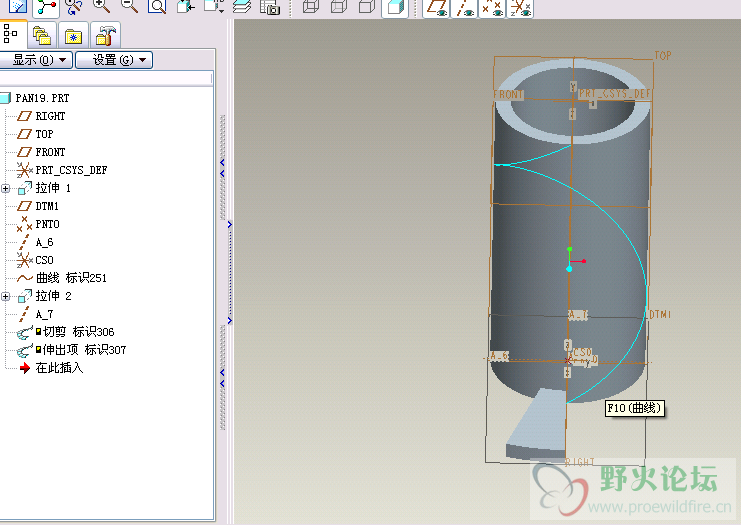Expand the 拉伸 2 feature node

tap(6, 296)
